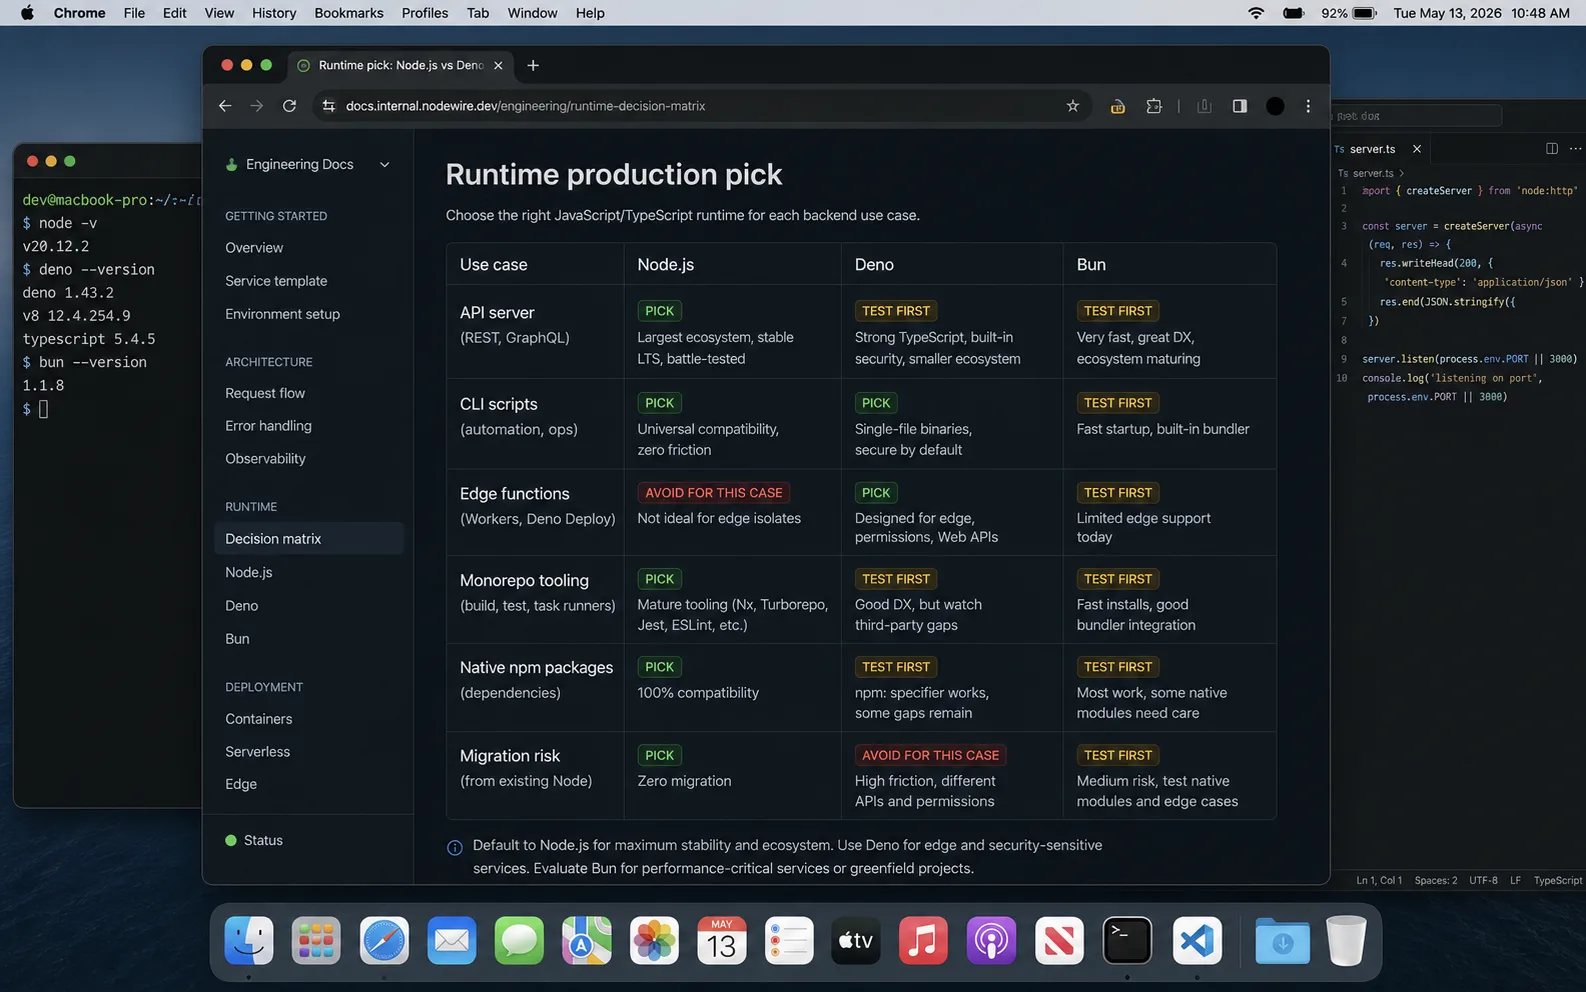The width and height of the screenshot is (1586, 992).
Task: Open the Window menu
Action: [x=532, y=13]
